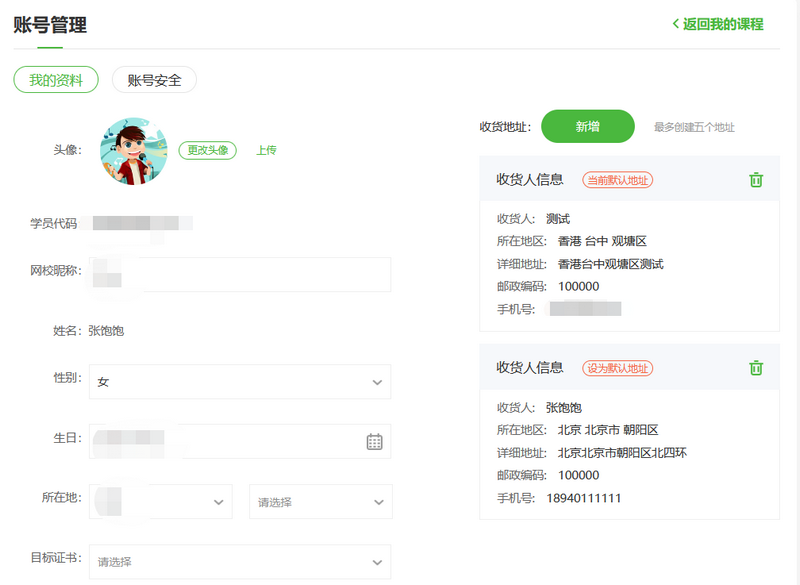Open the birthday calendar picker icon
Image resolution: width=800 pixels, height=585 pixels.
pos(374,441)
